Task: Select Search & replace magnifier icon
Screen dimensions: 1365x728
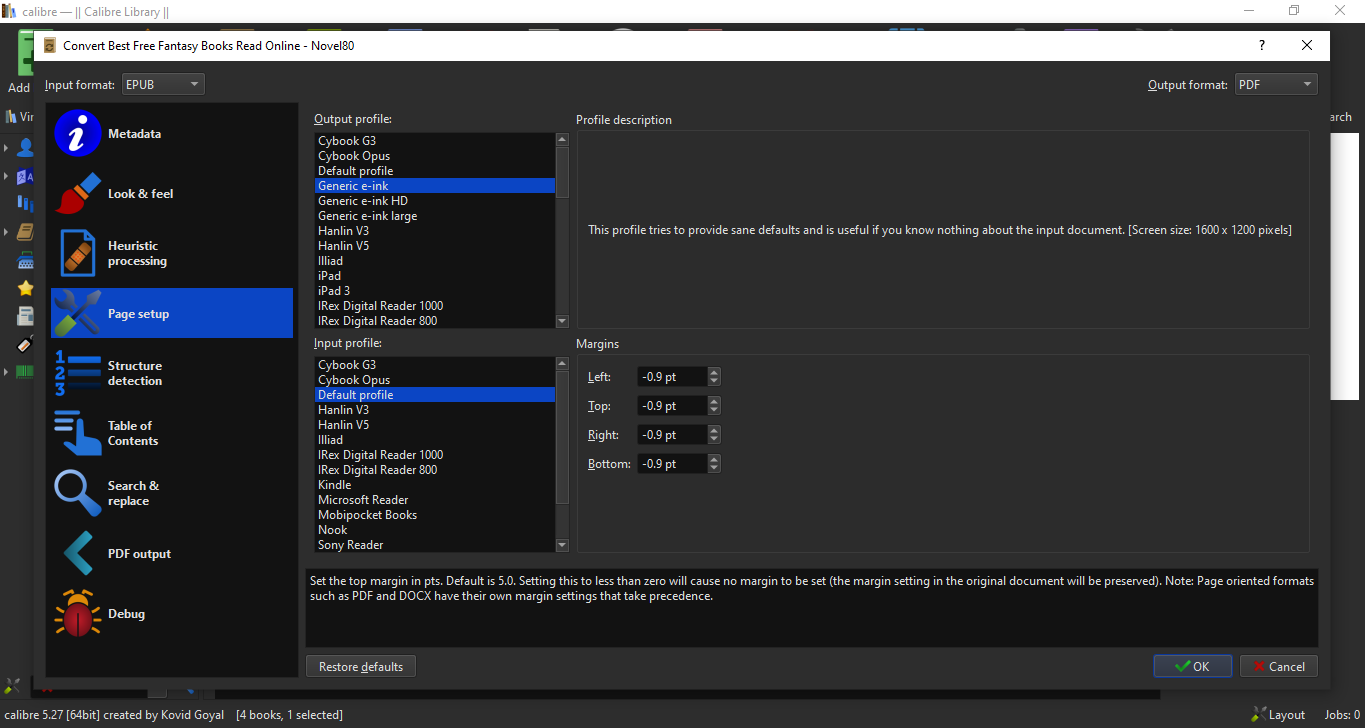Action: click(x=78, y=494)
